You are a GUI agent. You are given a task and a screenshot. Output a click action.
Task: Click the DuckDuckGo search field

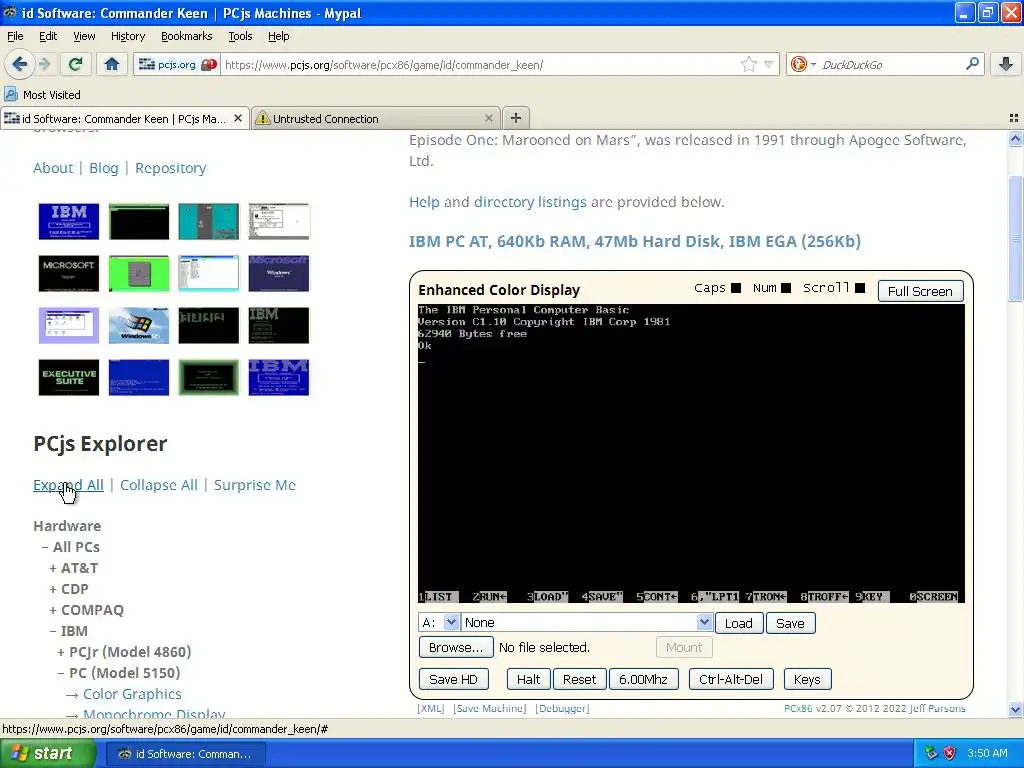tap(891, 65)
